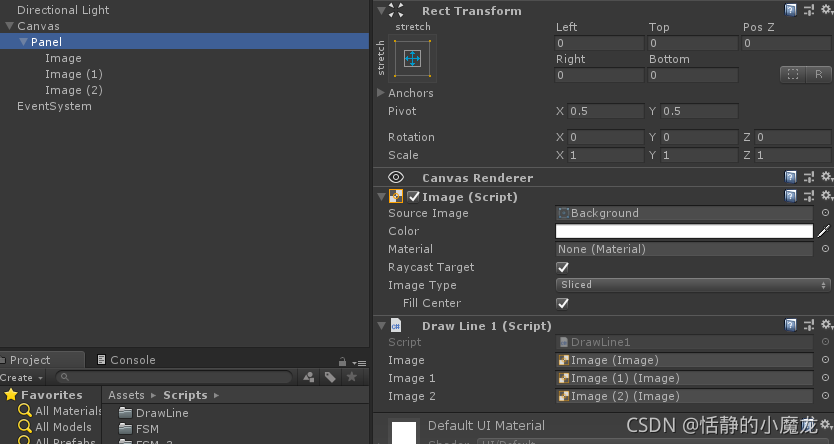
Task: Open Image (Script) gear settings menu
Action: [827, 196]
